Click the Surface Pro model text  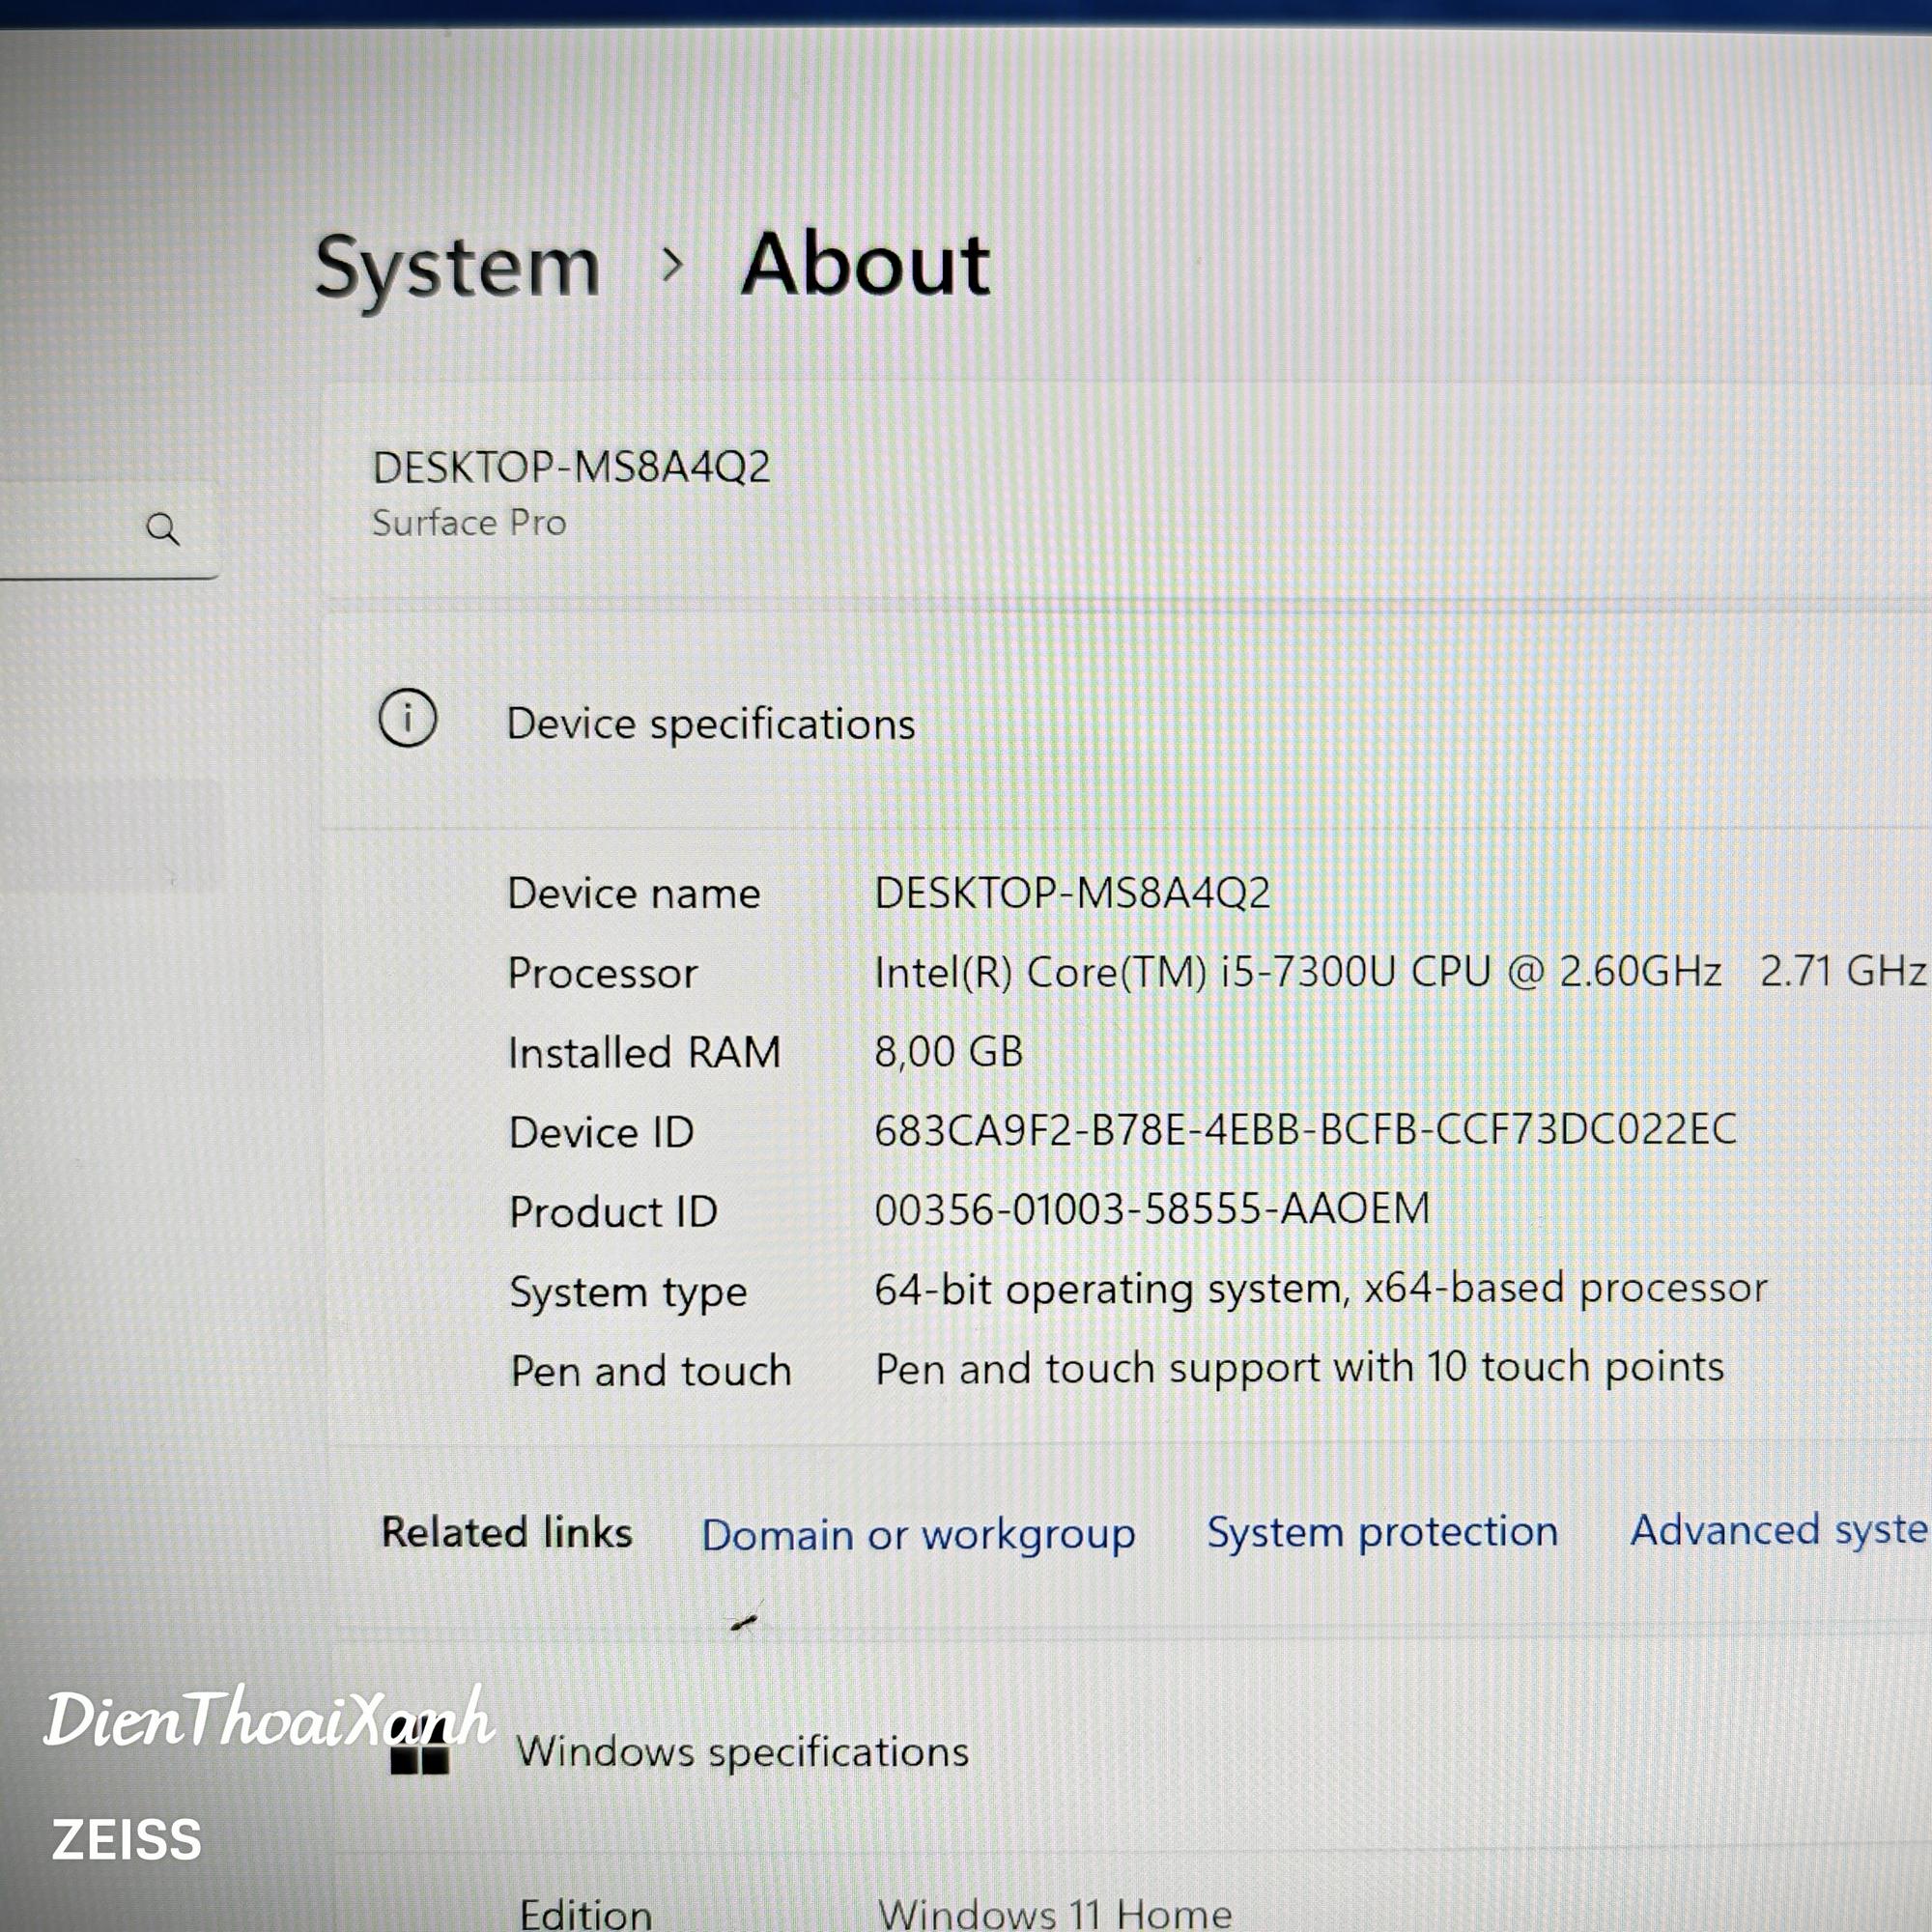(468, 523)
